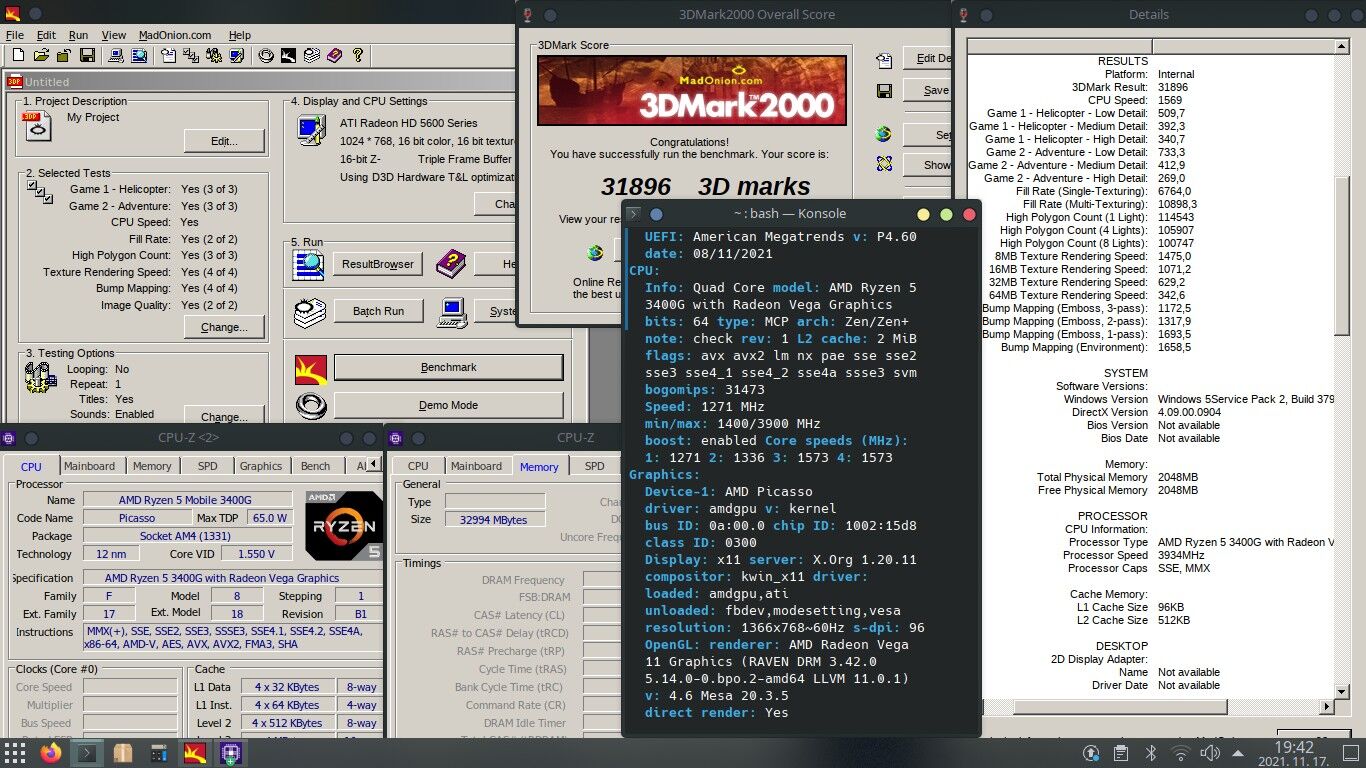Click the yellow question mark toolbar icon
Screen dimensions: 1366x768
coord(357,56)
